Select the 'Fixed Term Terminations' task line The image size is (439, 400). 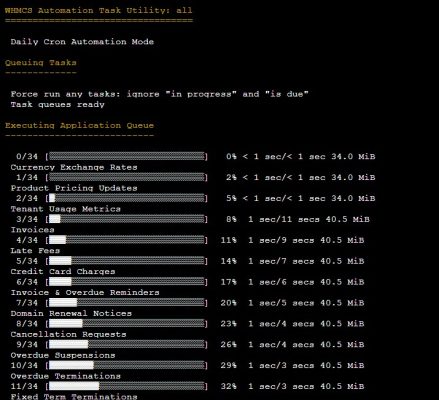pos(74,396)
